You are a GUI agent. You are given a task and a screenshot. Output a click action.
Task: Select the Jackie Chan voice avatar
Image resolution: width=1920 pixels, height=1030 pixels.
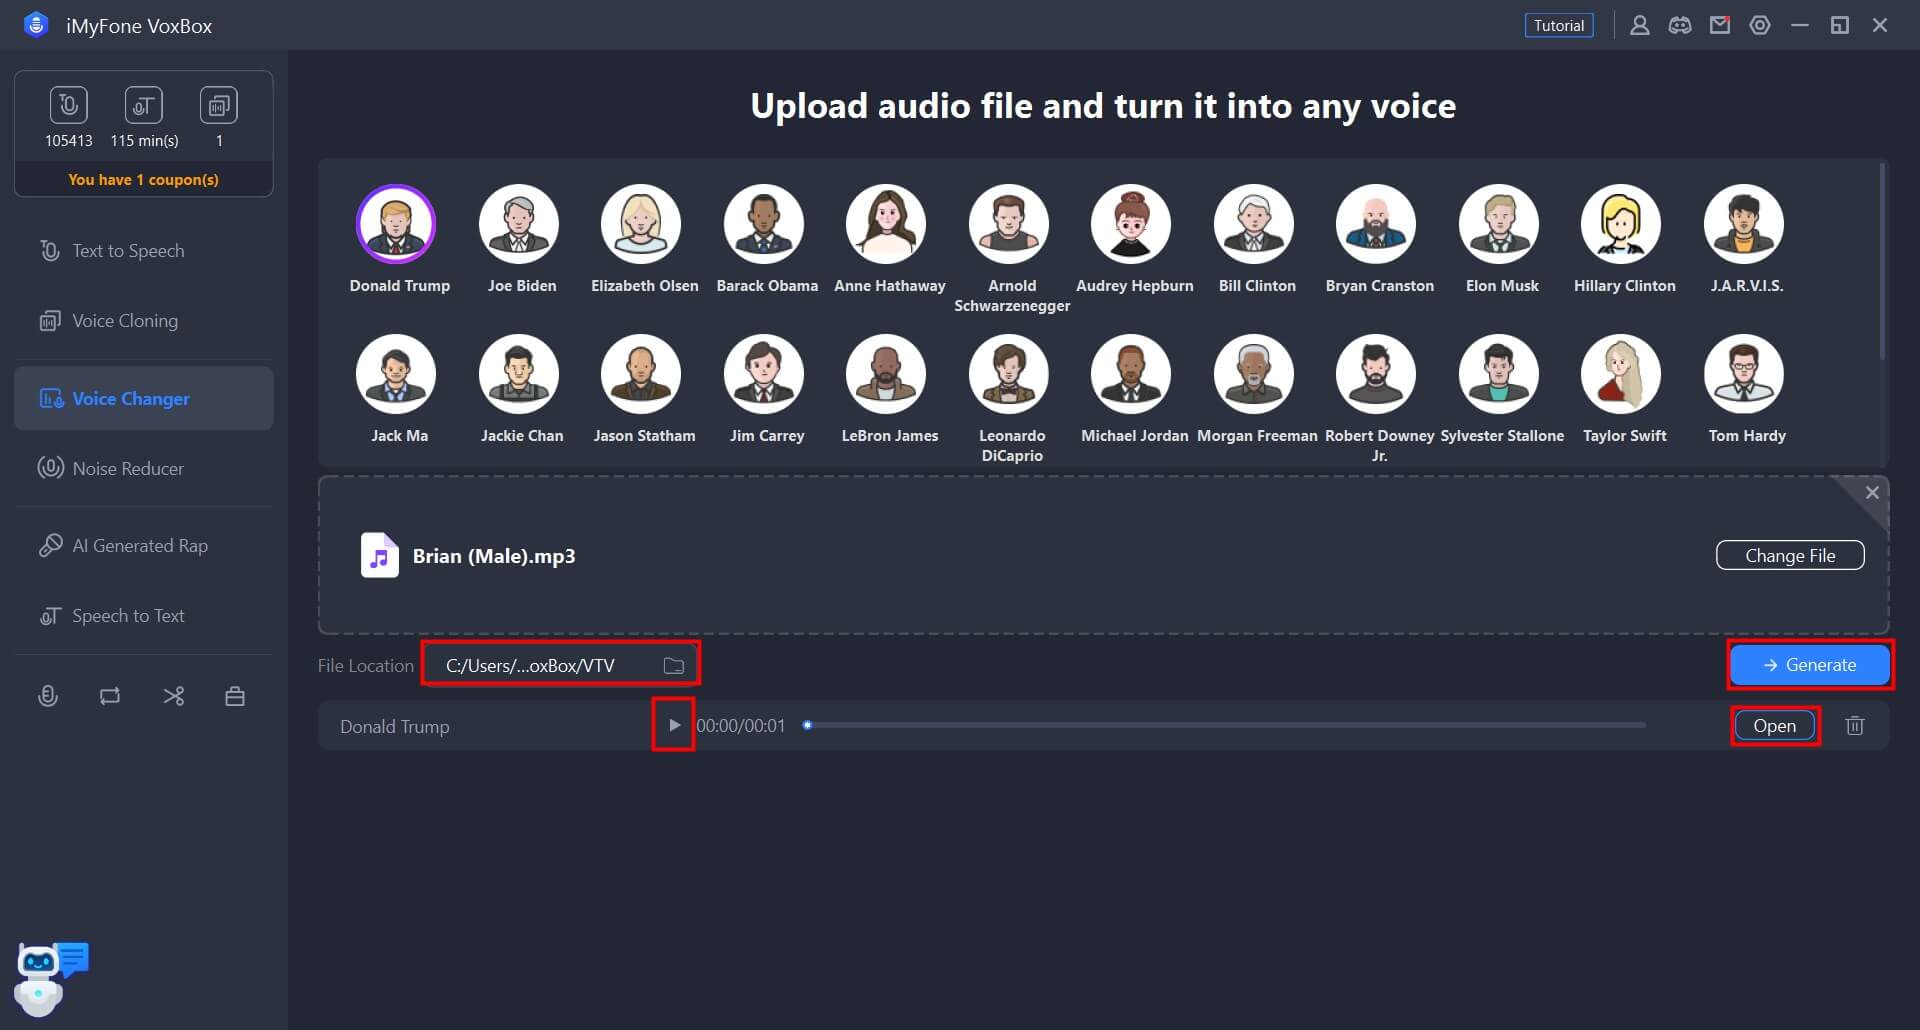point(518,374)
